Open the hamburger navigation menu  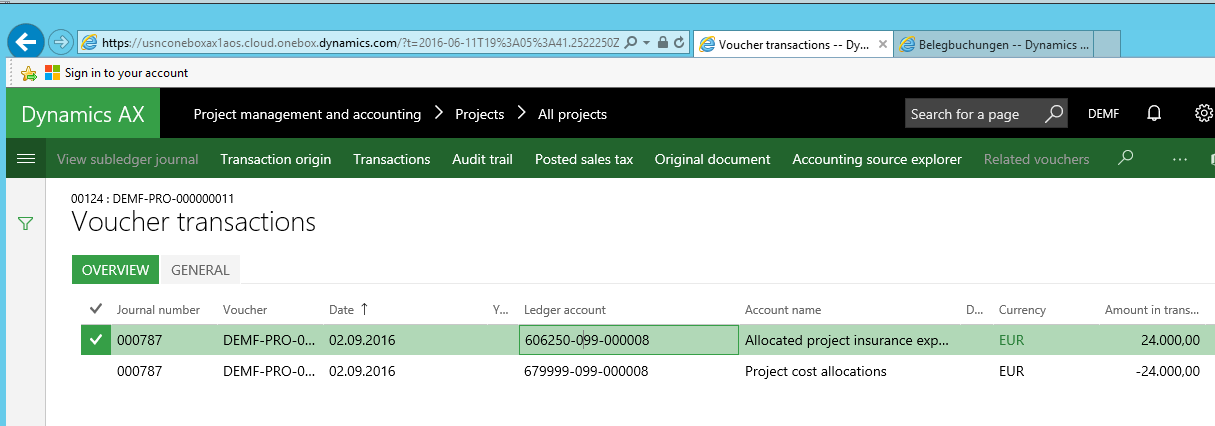pos(26,159)
